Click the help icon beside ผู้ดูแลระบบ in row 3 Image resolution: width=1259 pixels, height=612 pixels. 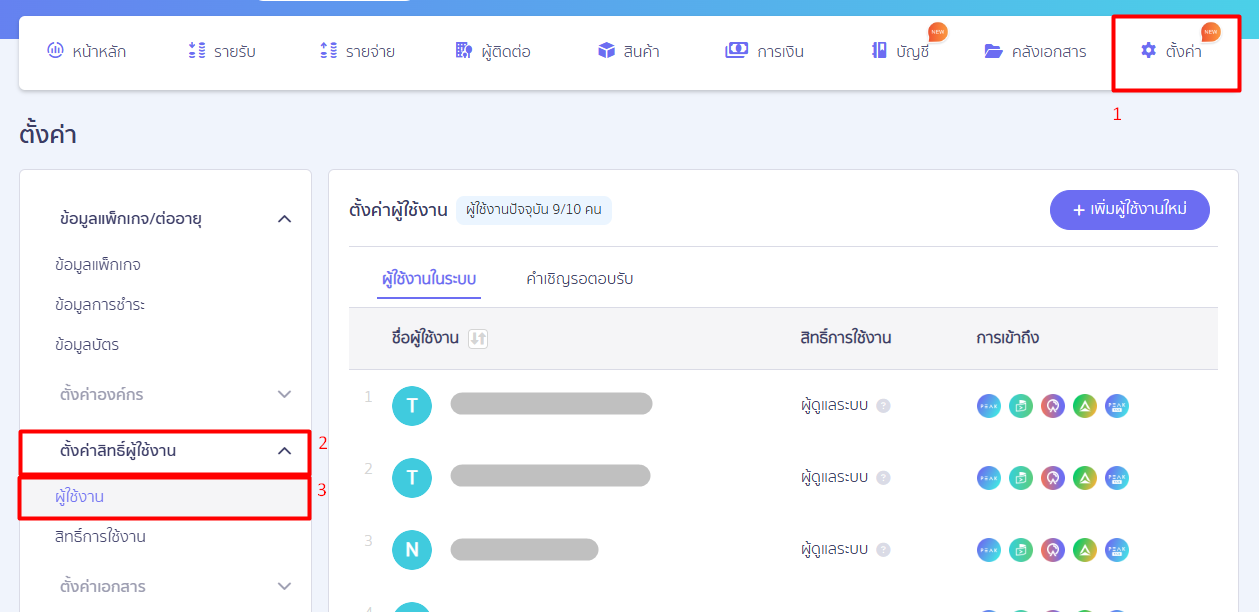click(x=883, y=550)
